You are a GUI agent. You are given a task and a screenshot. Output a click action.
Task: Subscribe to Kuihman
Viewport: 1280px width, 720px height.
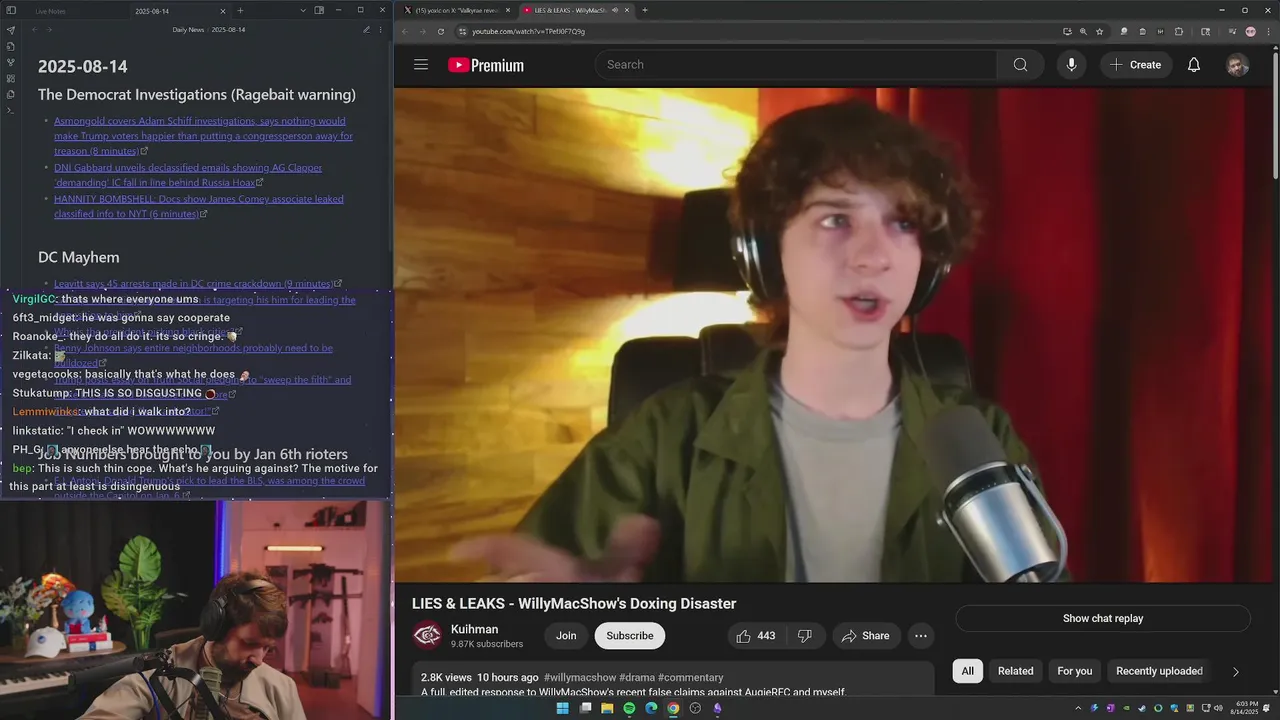point(630,636)
